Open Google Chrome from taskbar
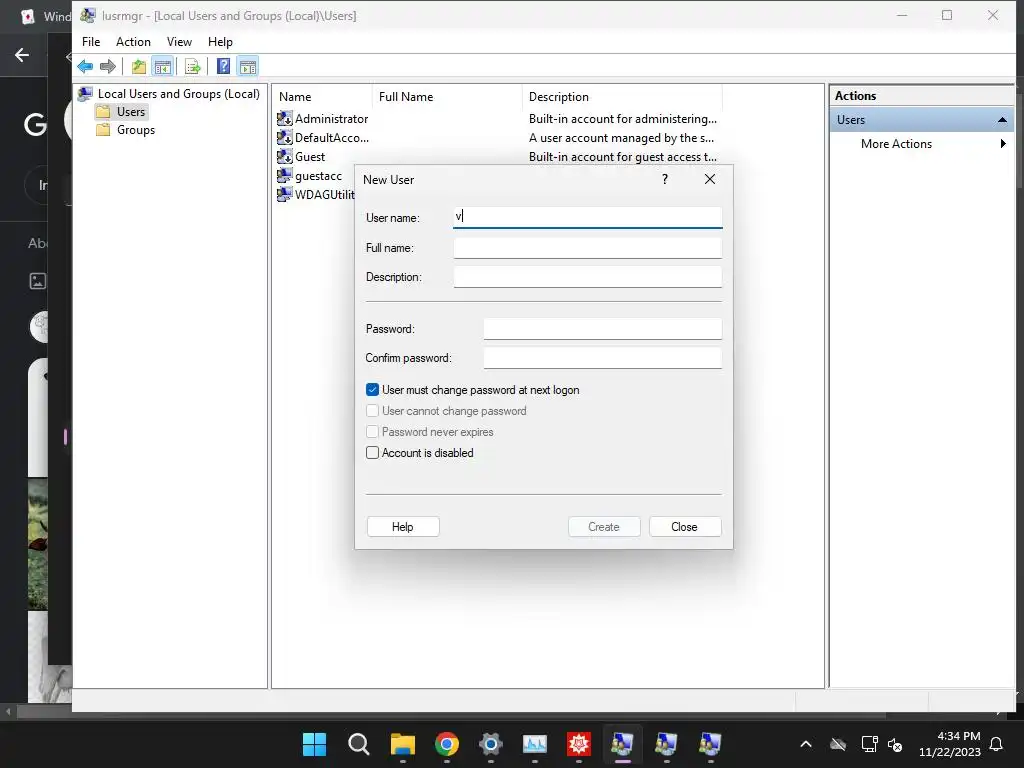This screenshot has height=768, width=1024. point(447,743)
